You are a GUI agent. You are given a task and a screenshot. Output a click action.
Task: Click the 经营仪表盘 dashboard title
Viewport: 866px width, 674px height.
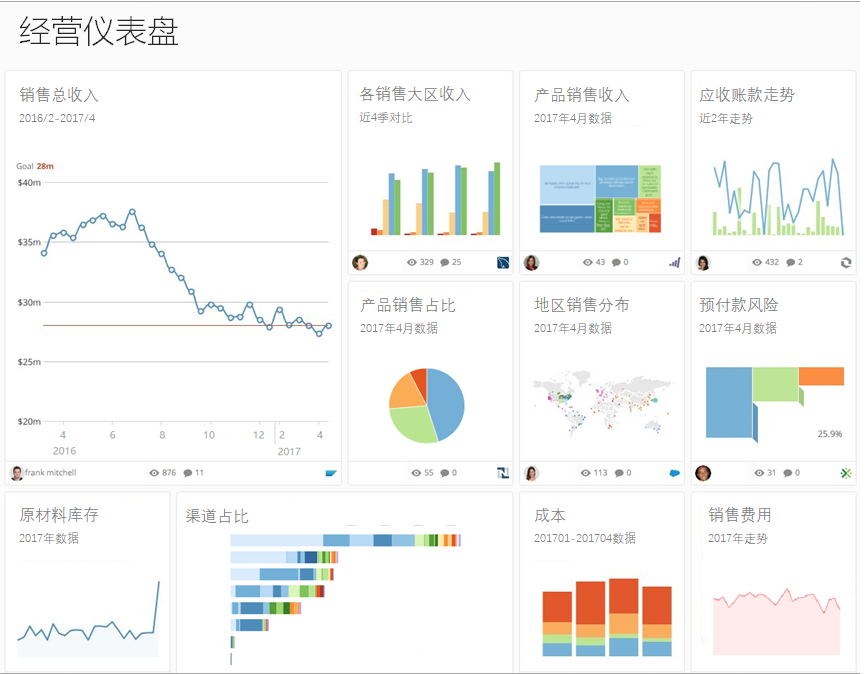98,32
